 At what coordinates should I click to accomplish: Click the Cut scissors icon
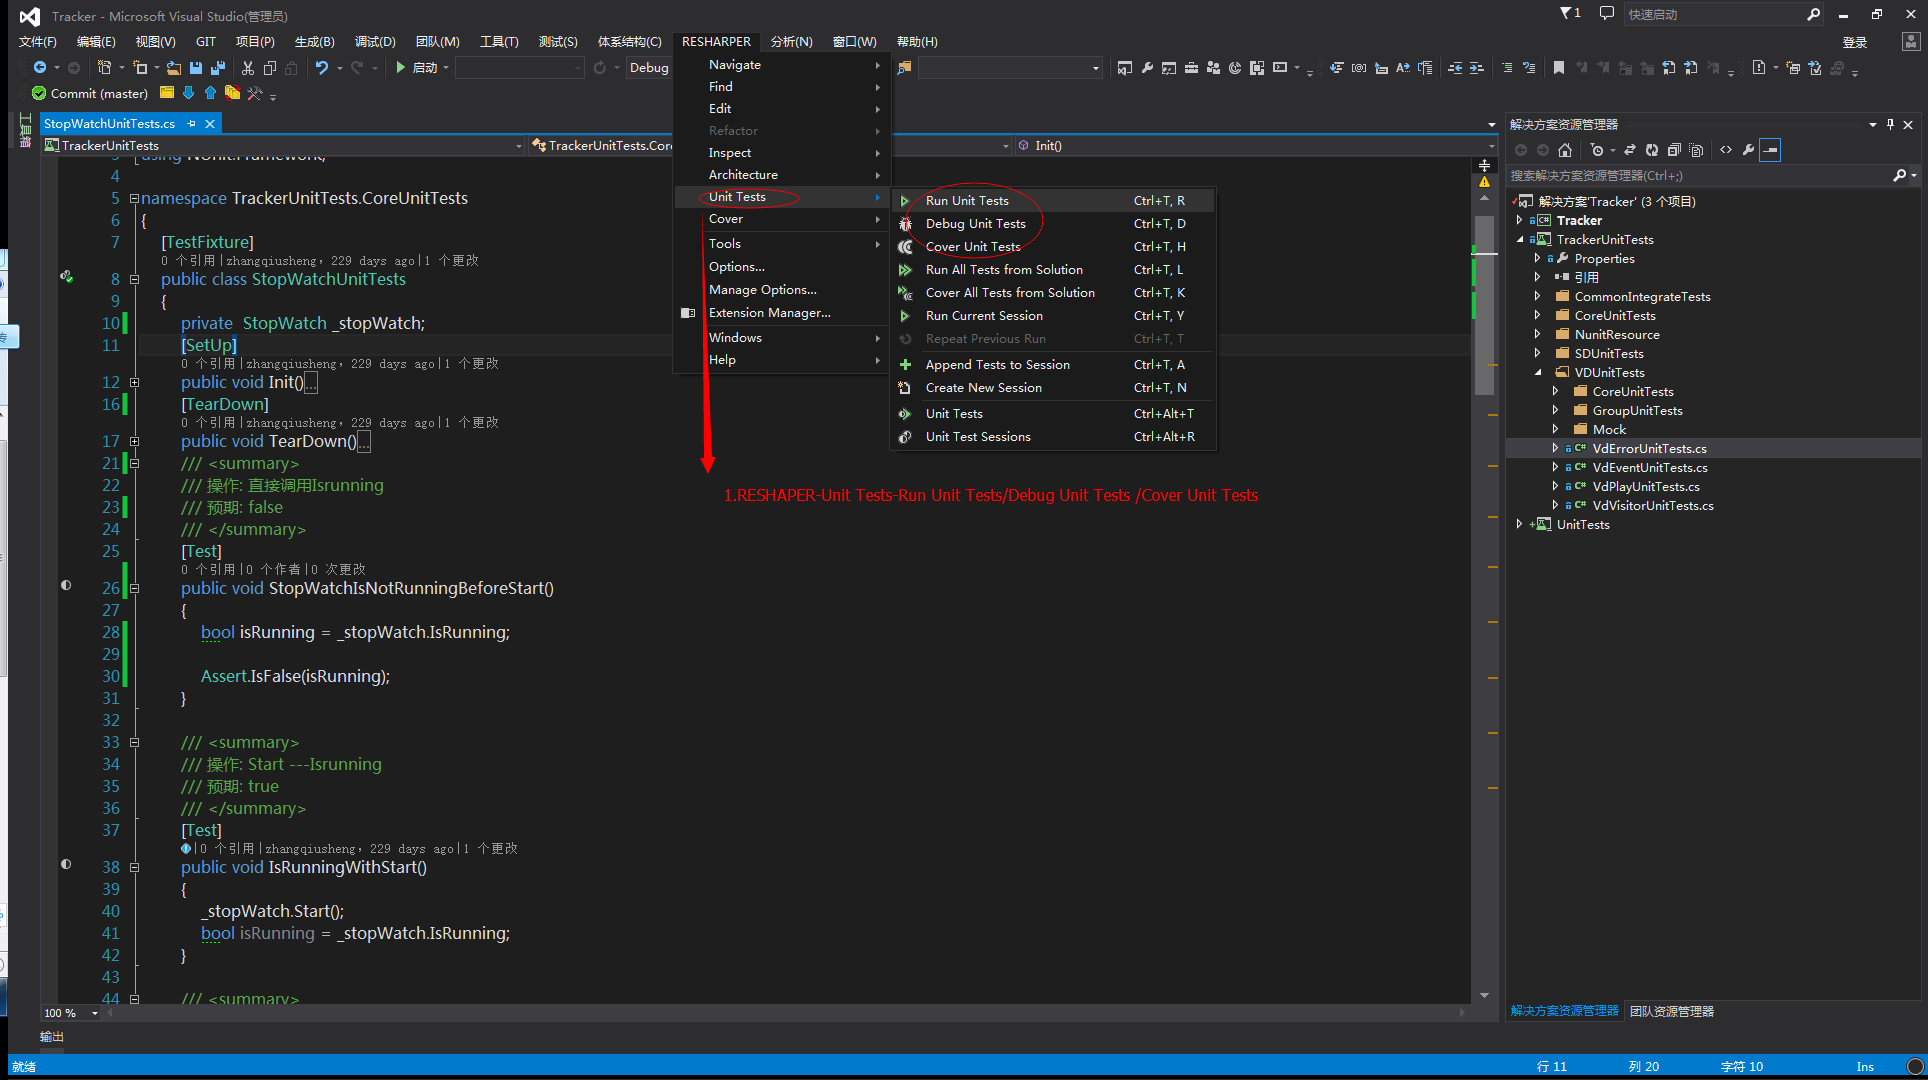[x=248, y=68]
